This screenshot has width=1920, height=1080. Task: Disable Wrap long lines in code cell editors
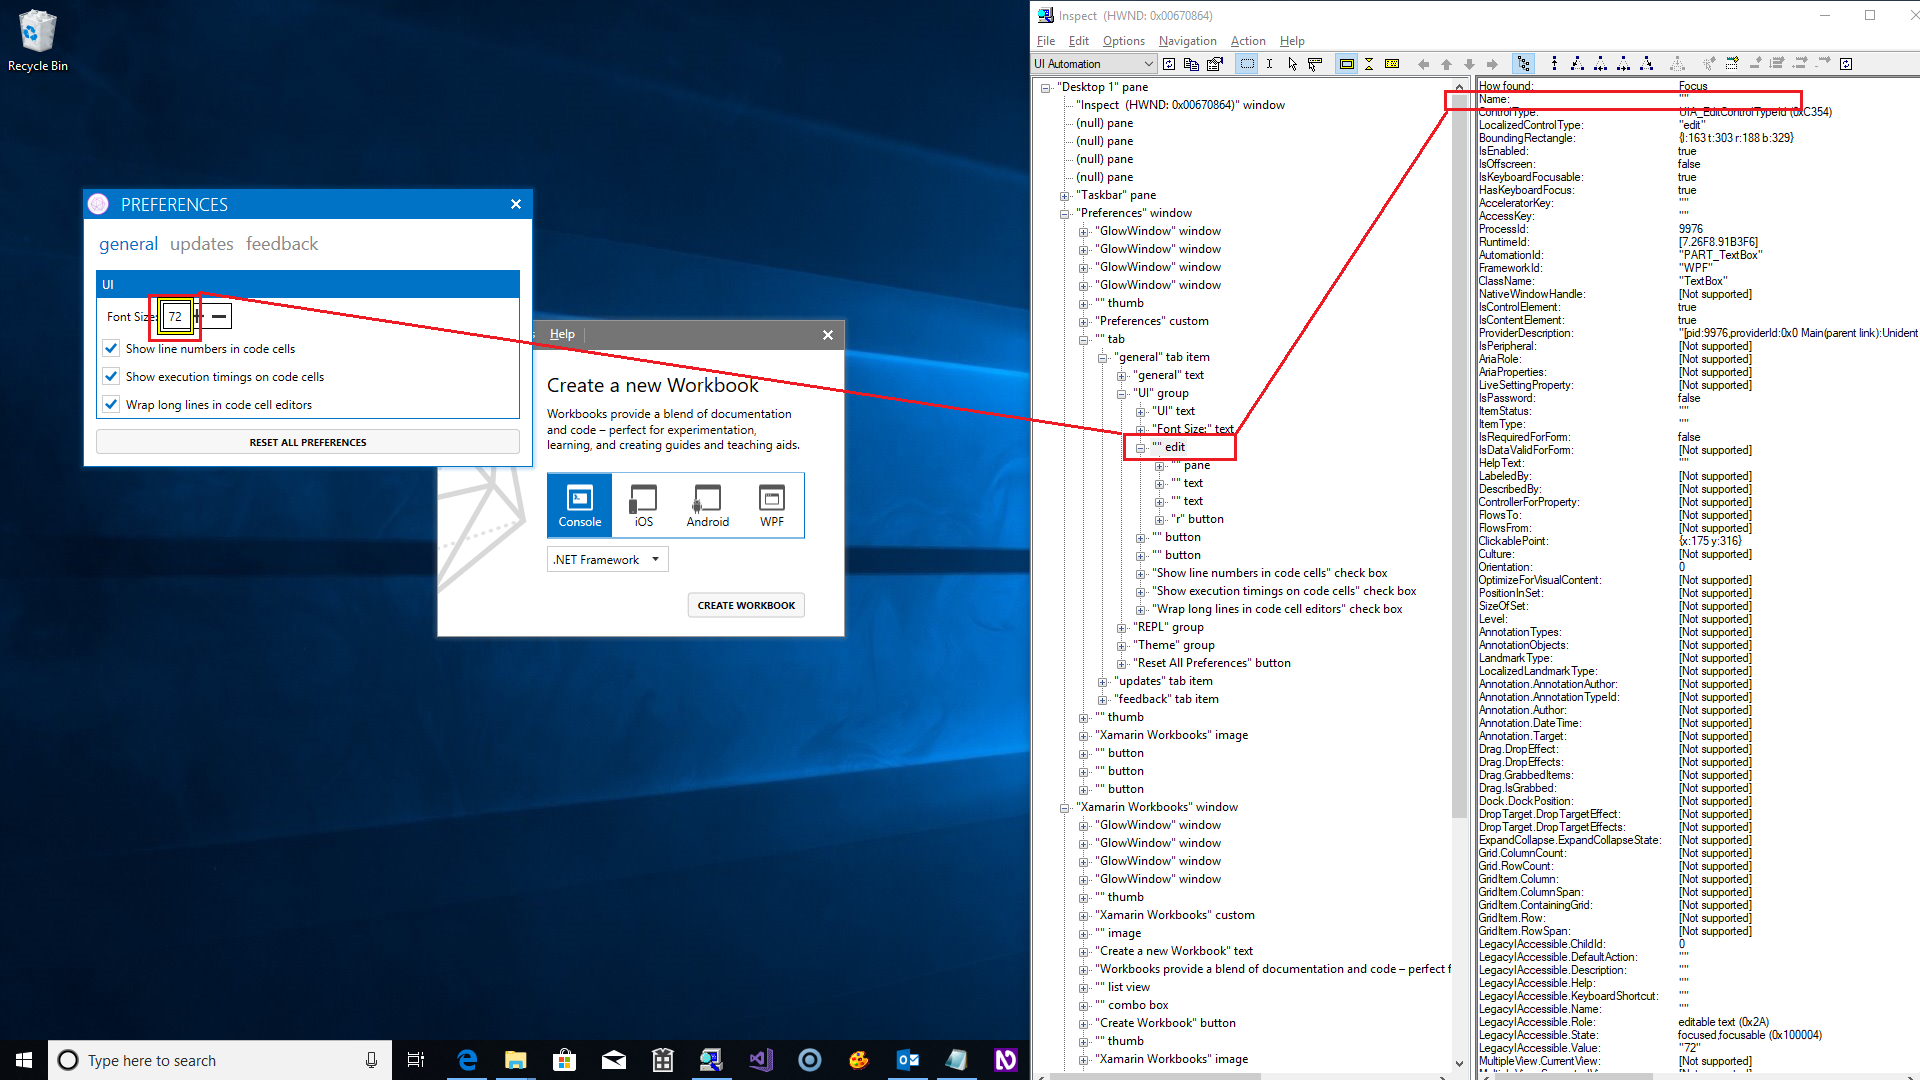(111, 404)
